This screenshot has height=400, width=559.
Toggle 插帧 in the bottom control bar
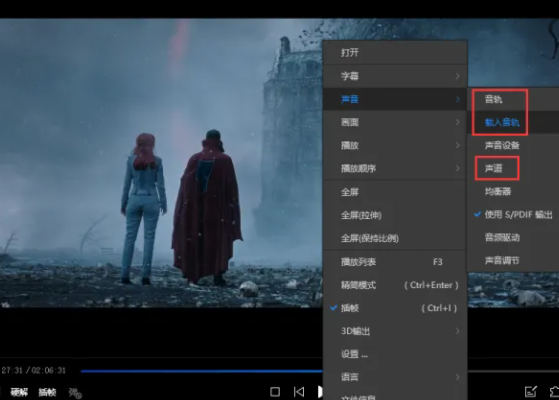pyautogui.click(x=47, y=392)
